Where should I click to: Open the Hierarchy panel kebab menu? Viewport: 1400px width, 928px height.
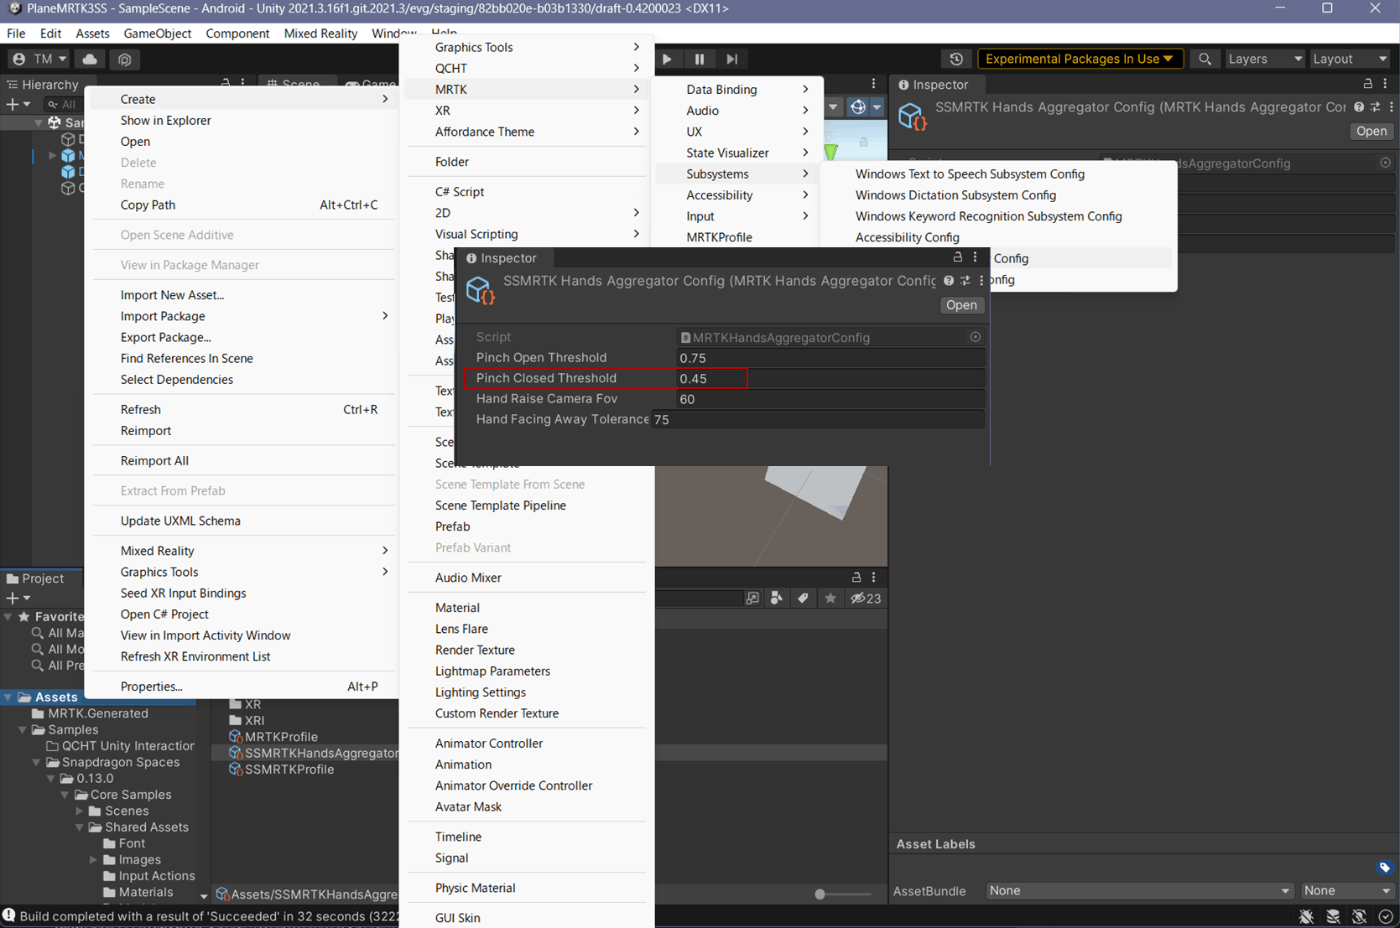click(x=241, y=84)
